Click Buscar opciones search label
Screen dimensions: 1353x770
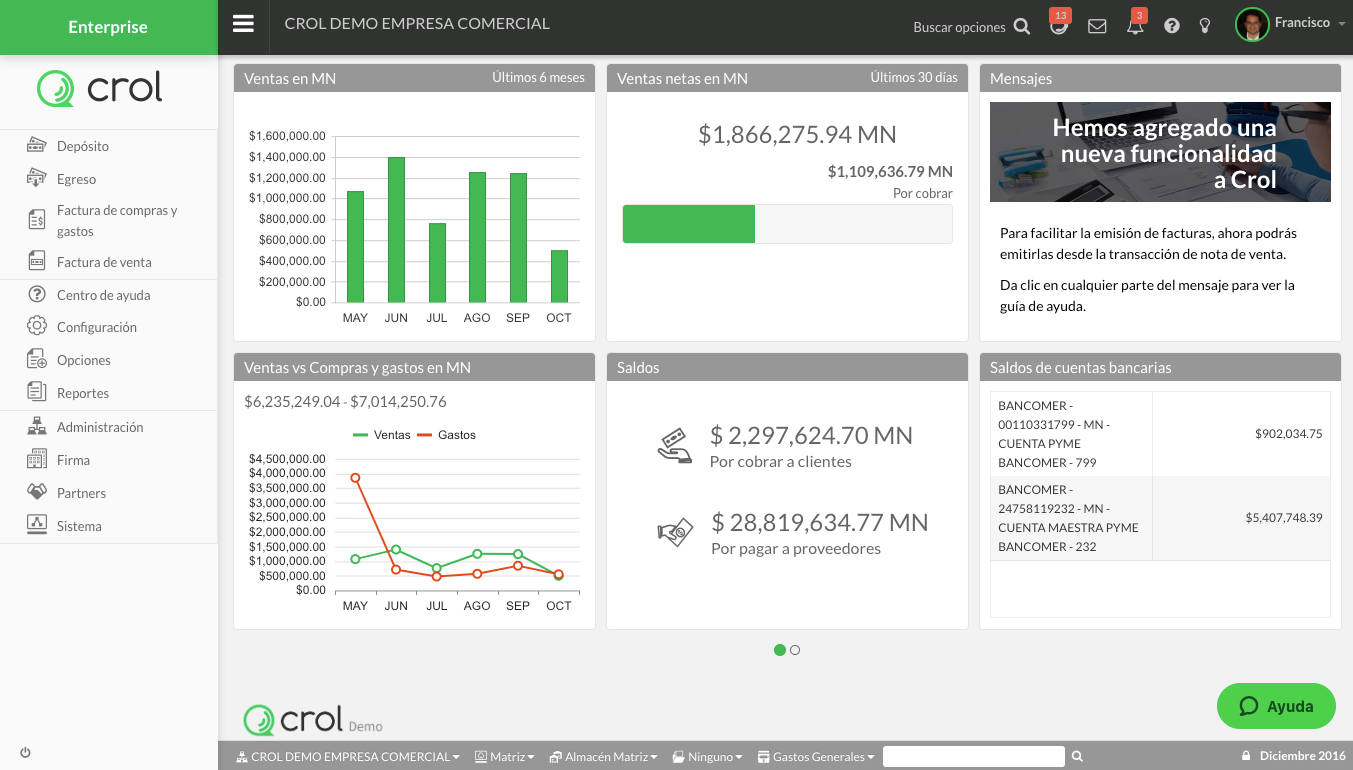[959, 27]
